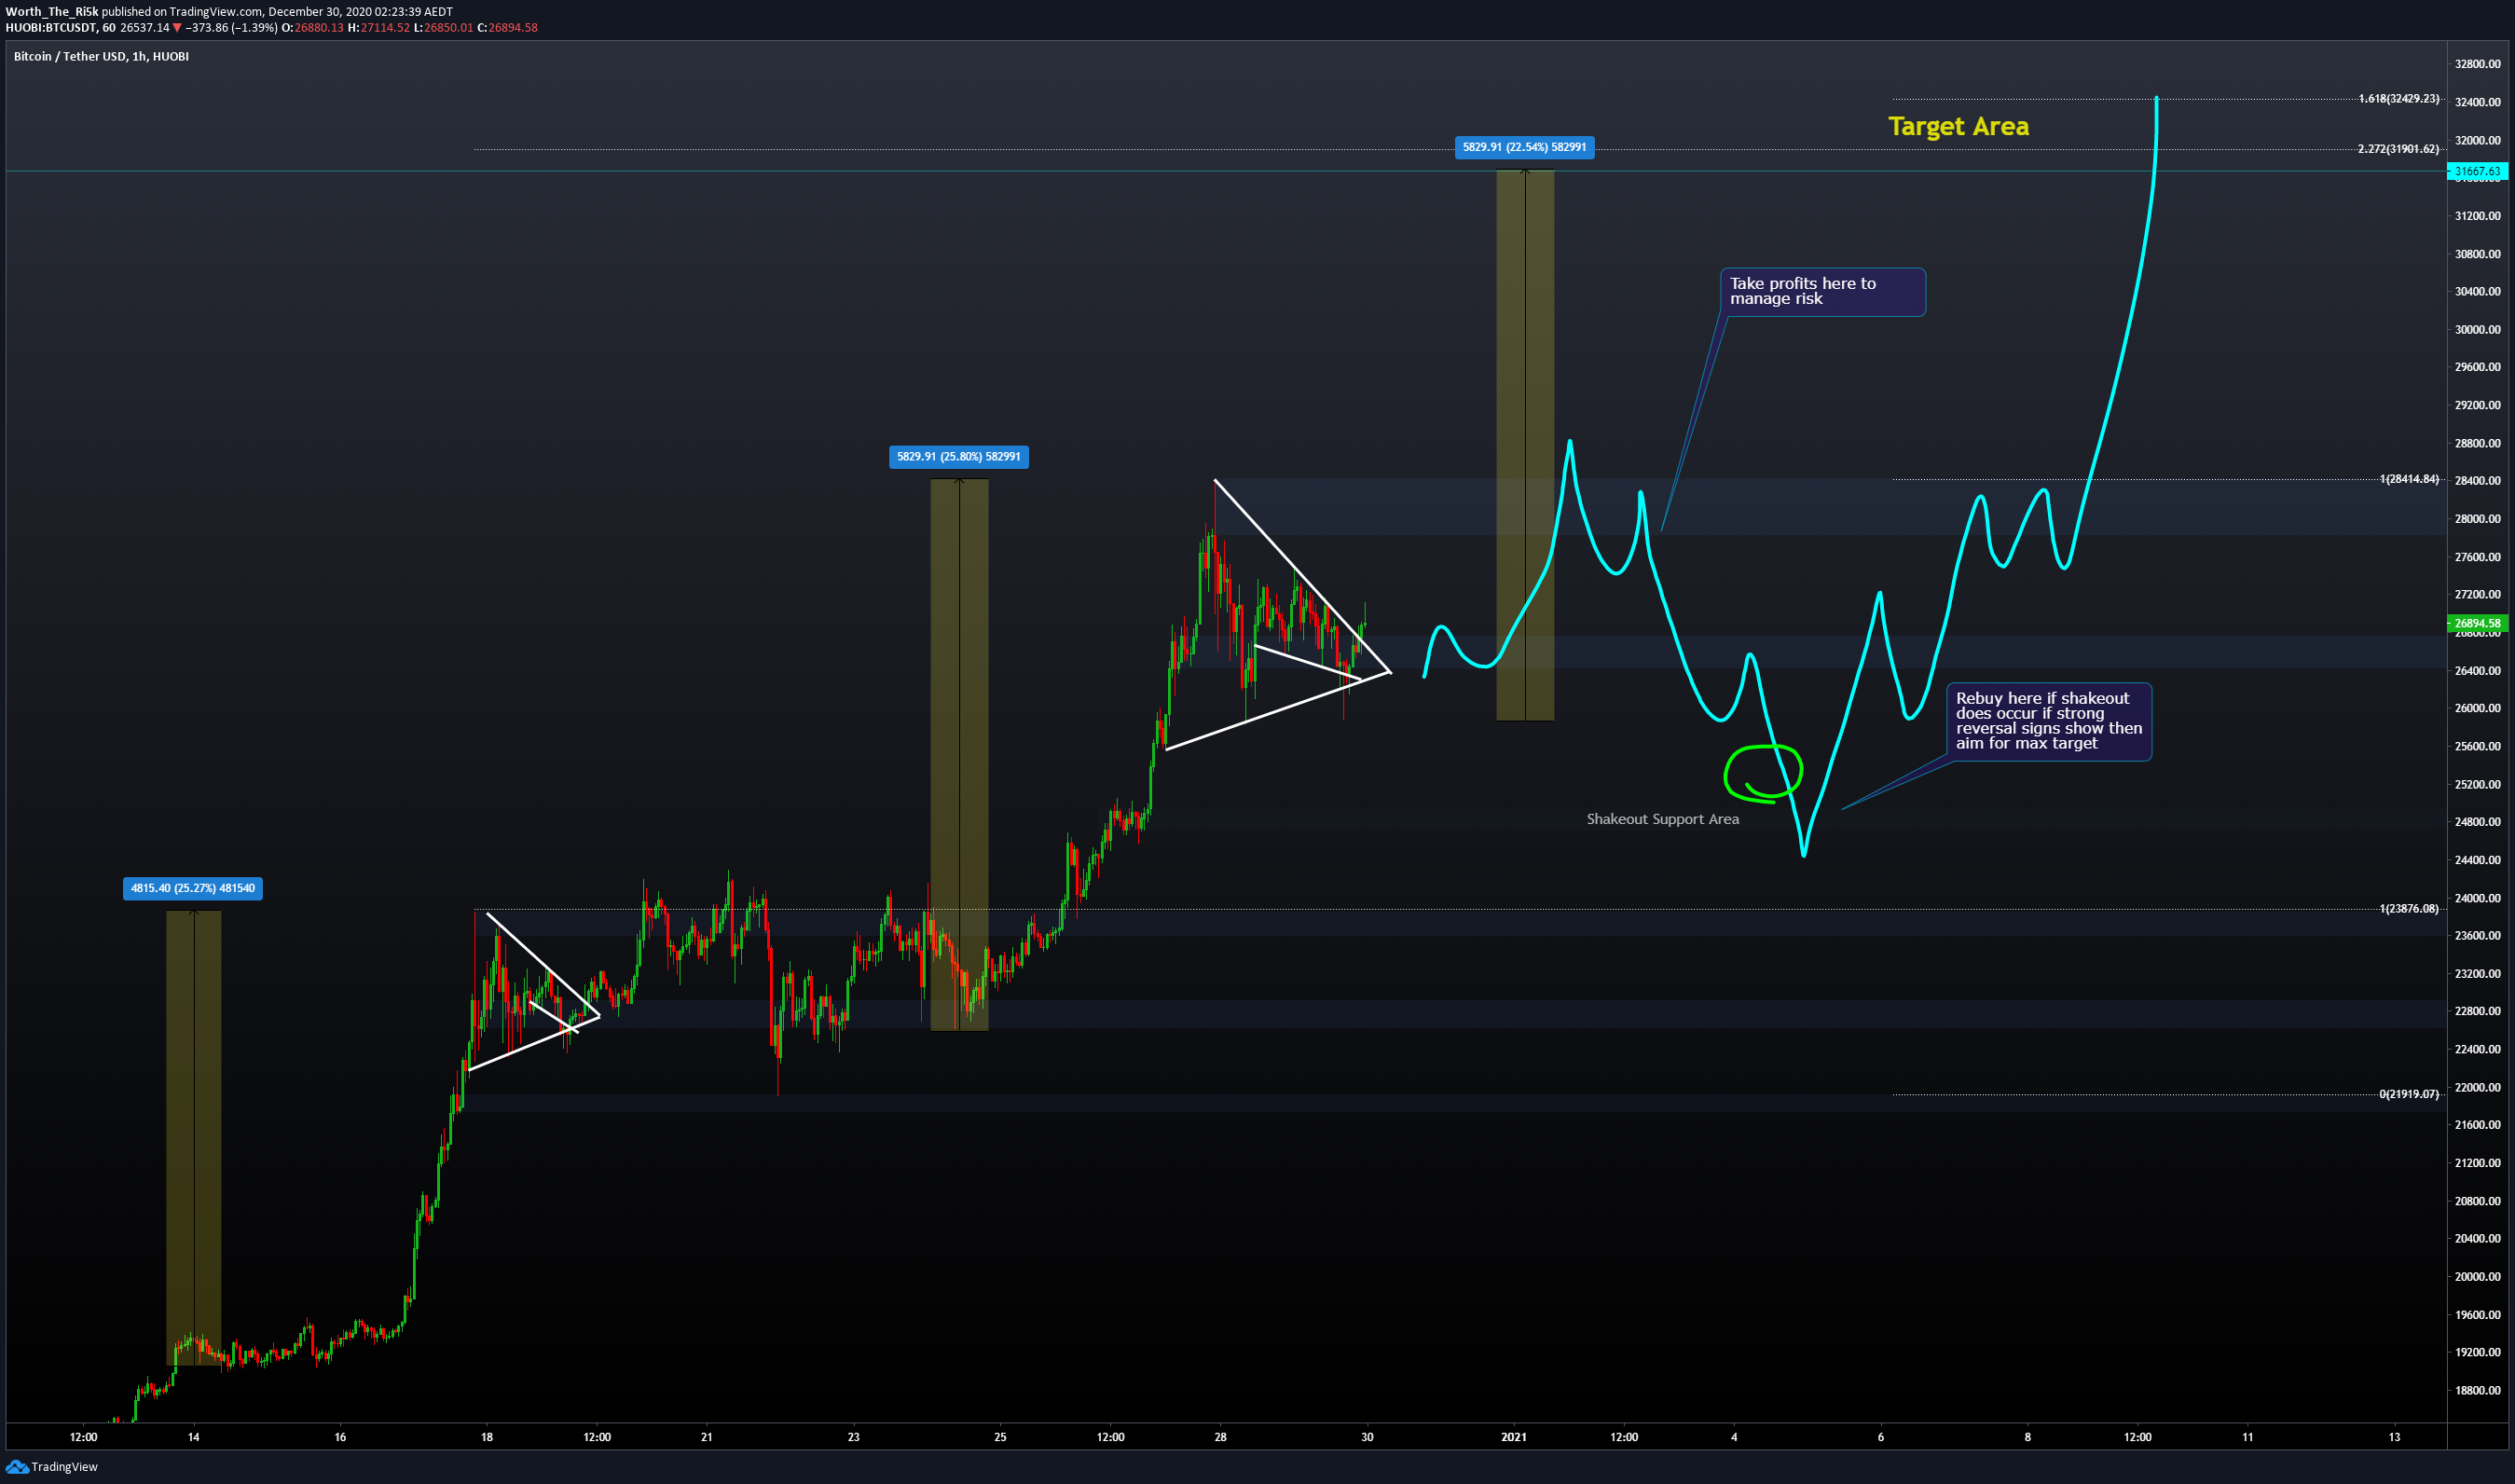
Task: Click the 32800.00 price axis value
Action: coord(2477,64)
